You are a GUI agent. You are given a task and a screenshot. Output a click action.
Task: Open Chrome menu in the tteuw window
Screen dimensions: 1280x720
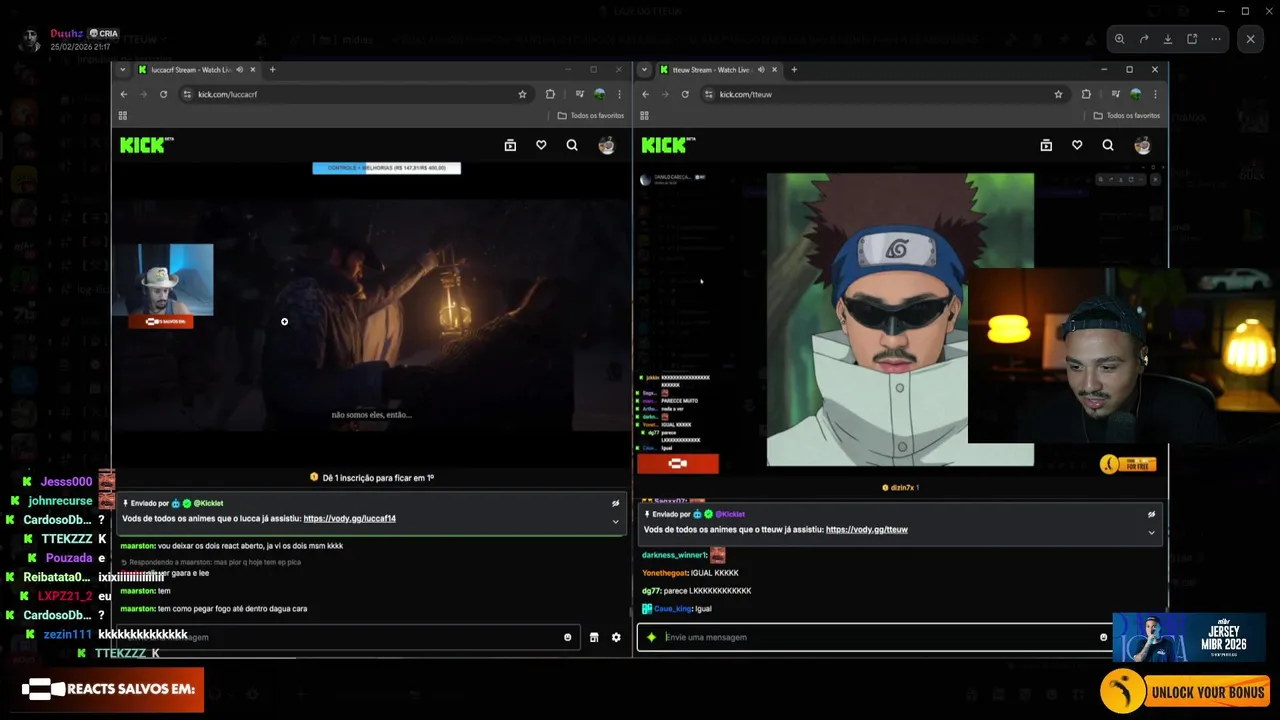pos(1155,94)
